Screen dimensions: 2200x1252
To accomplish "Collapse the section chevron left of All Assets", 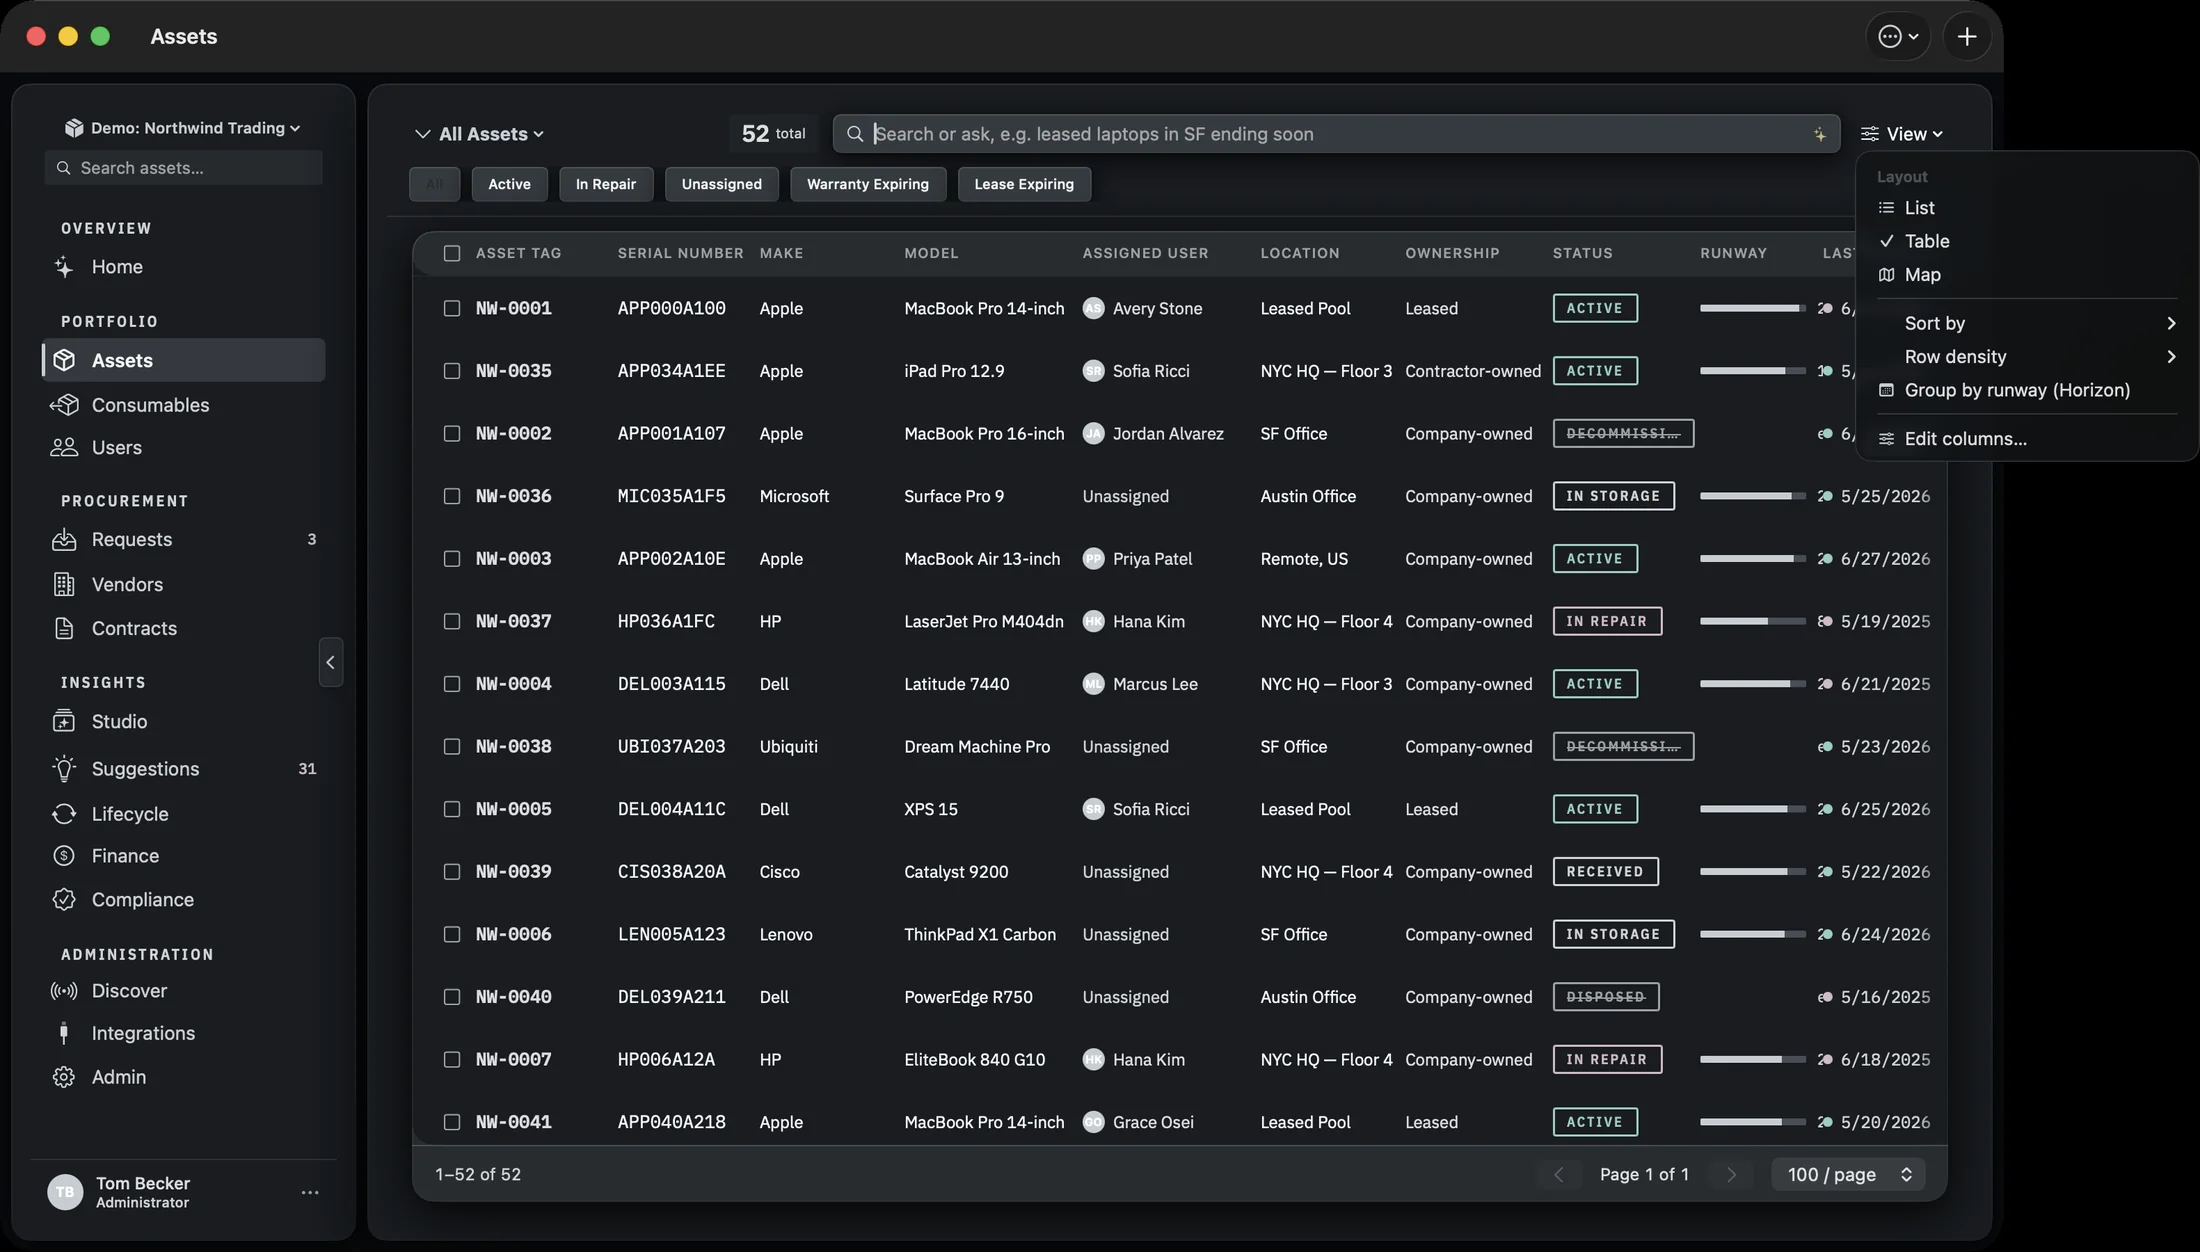I will pos(422,134).
